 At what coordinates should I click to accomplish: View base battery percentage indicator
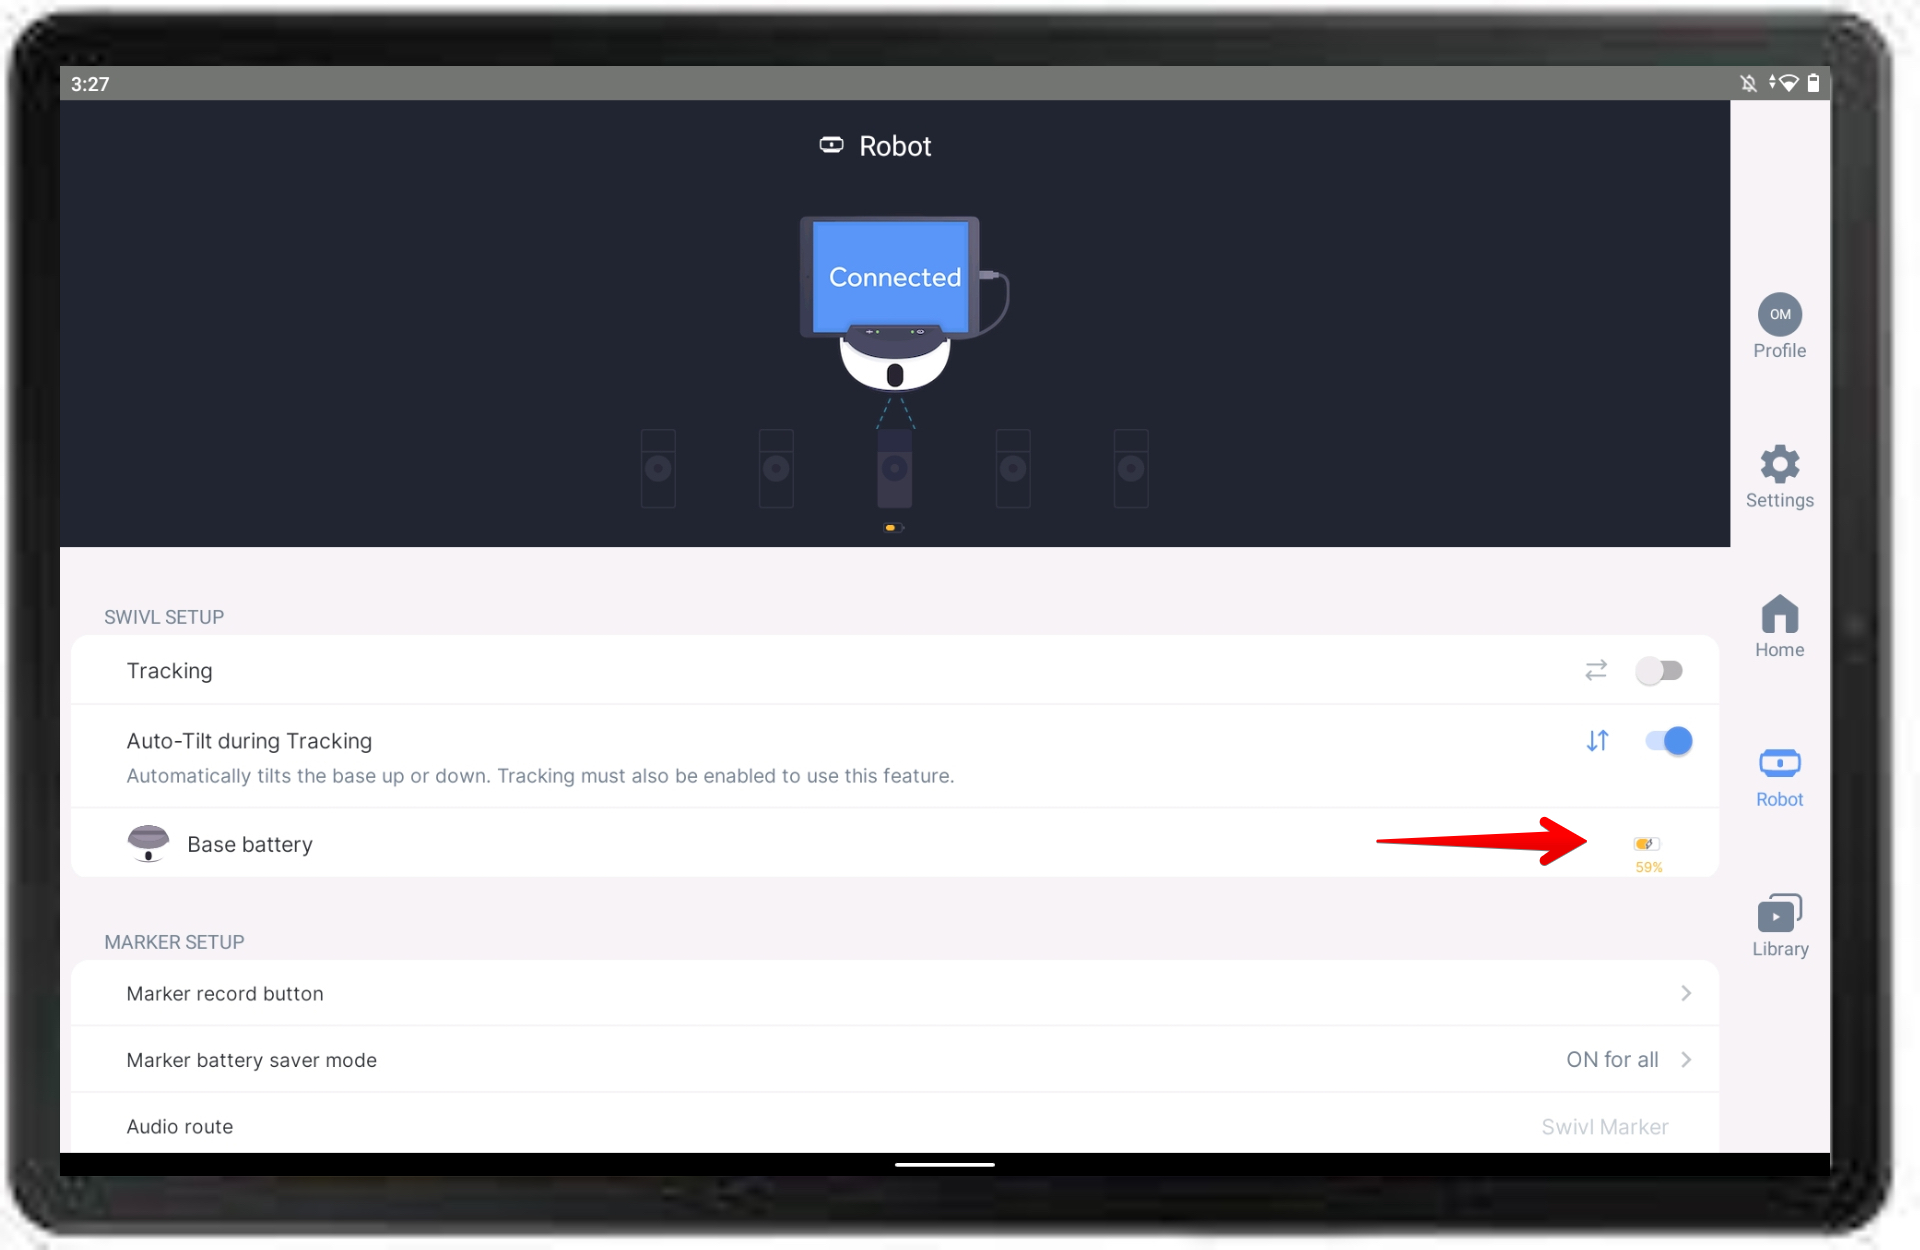click(x=1649, y=850)
